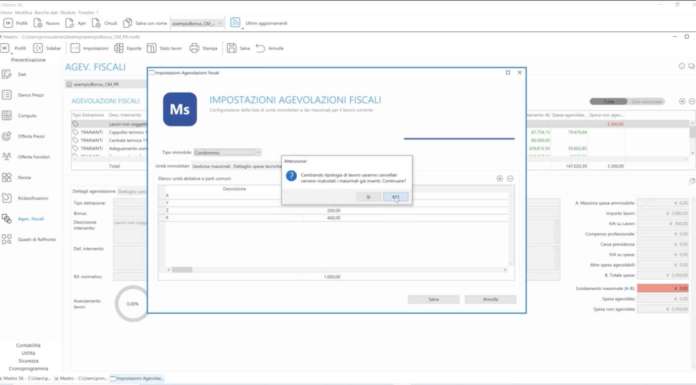Switch to the Dettaglio spese tecniche tab
The height and width of the screenshot is (385, 696).
click(x=257, y=166)
